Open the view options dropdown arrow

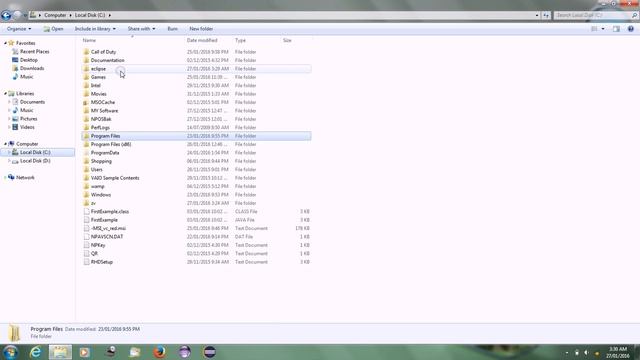point(603,29)
